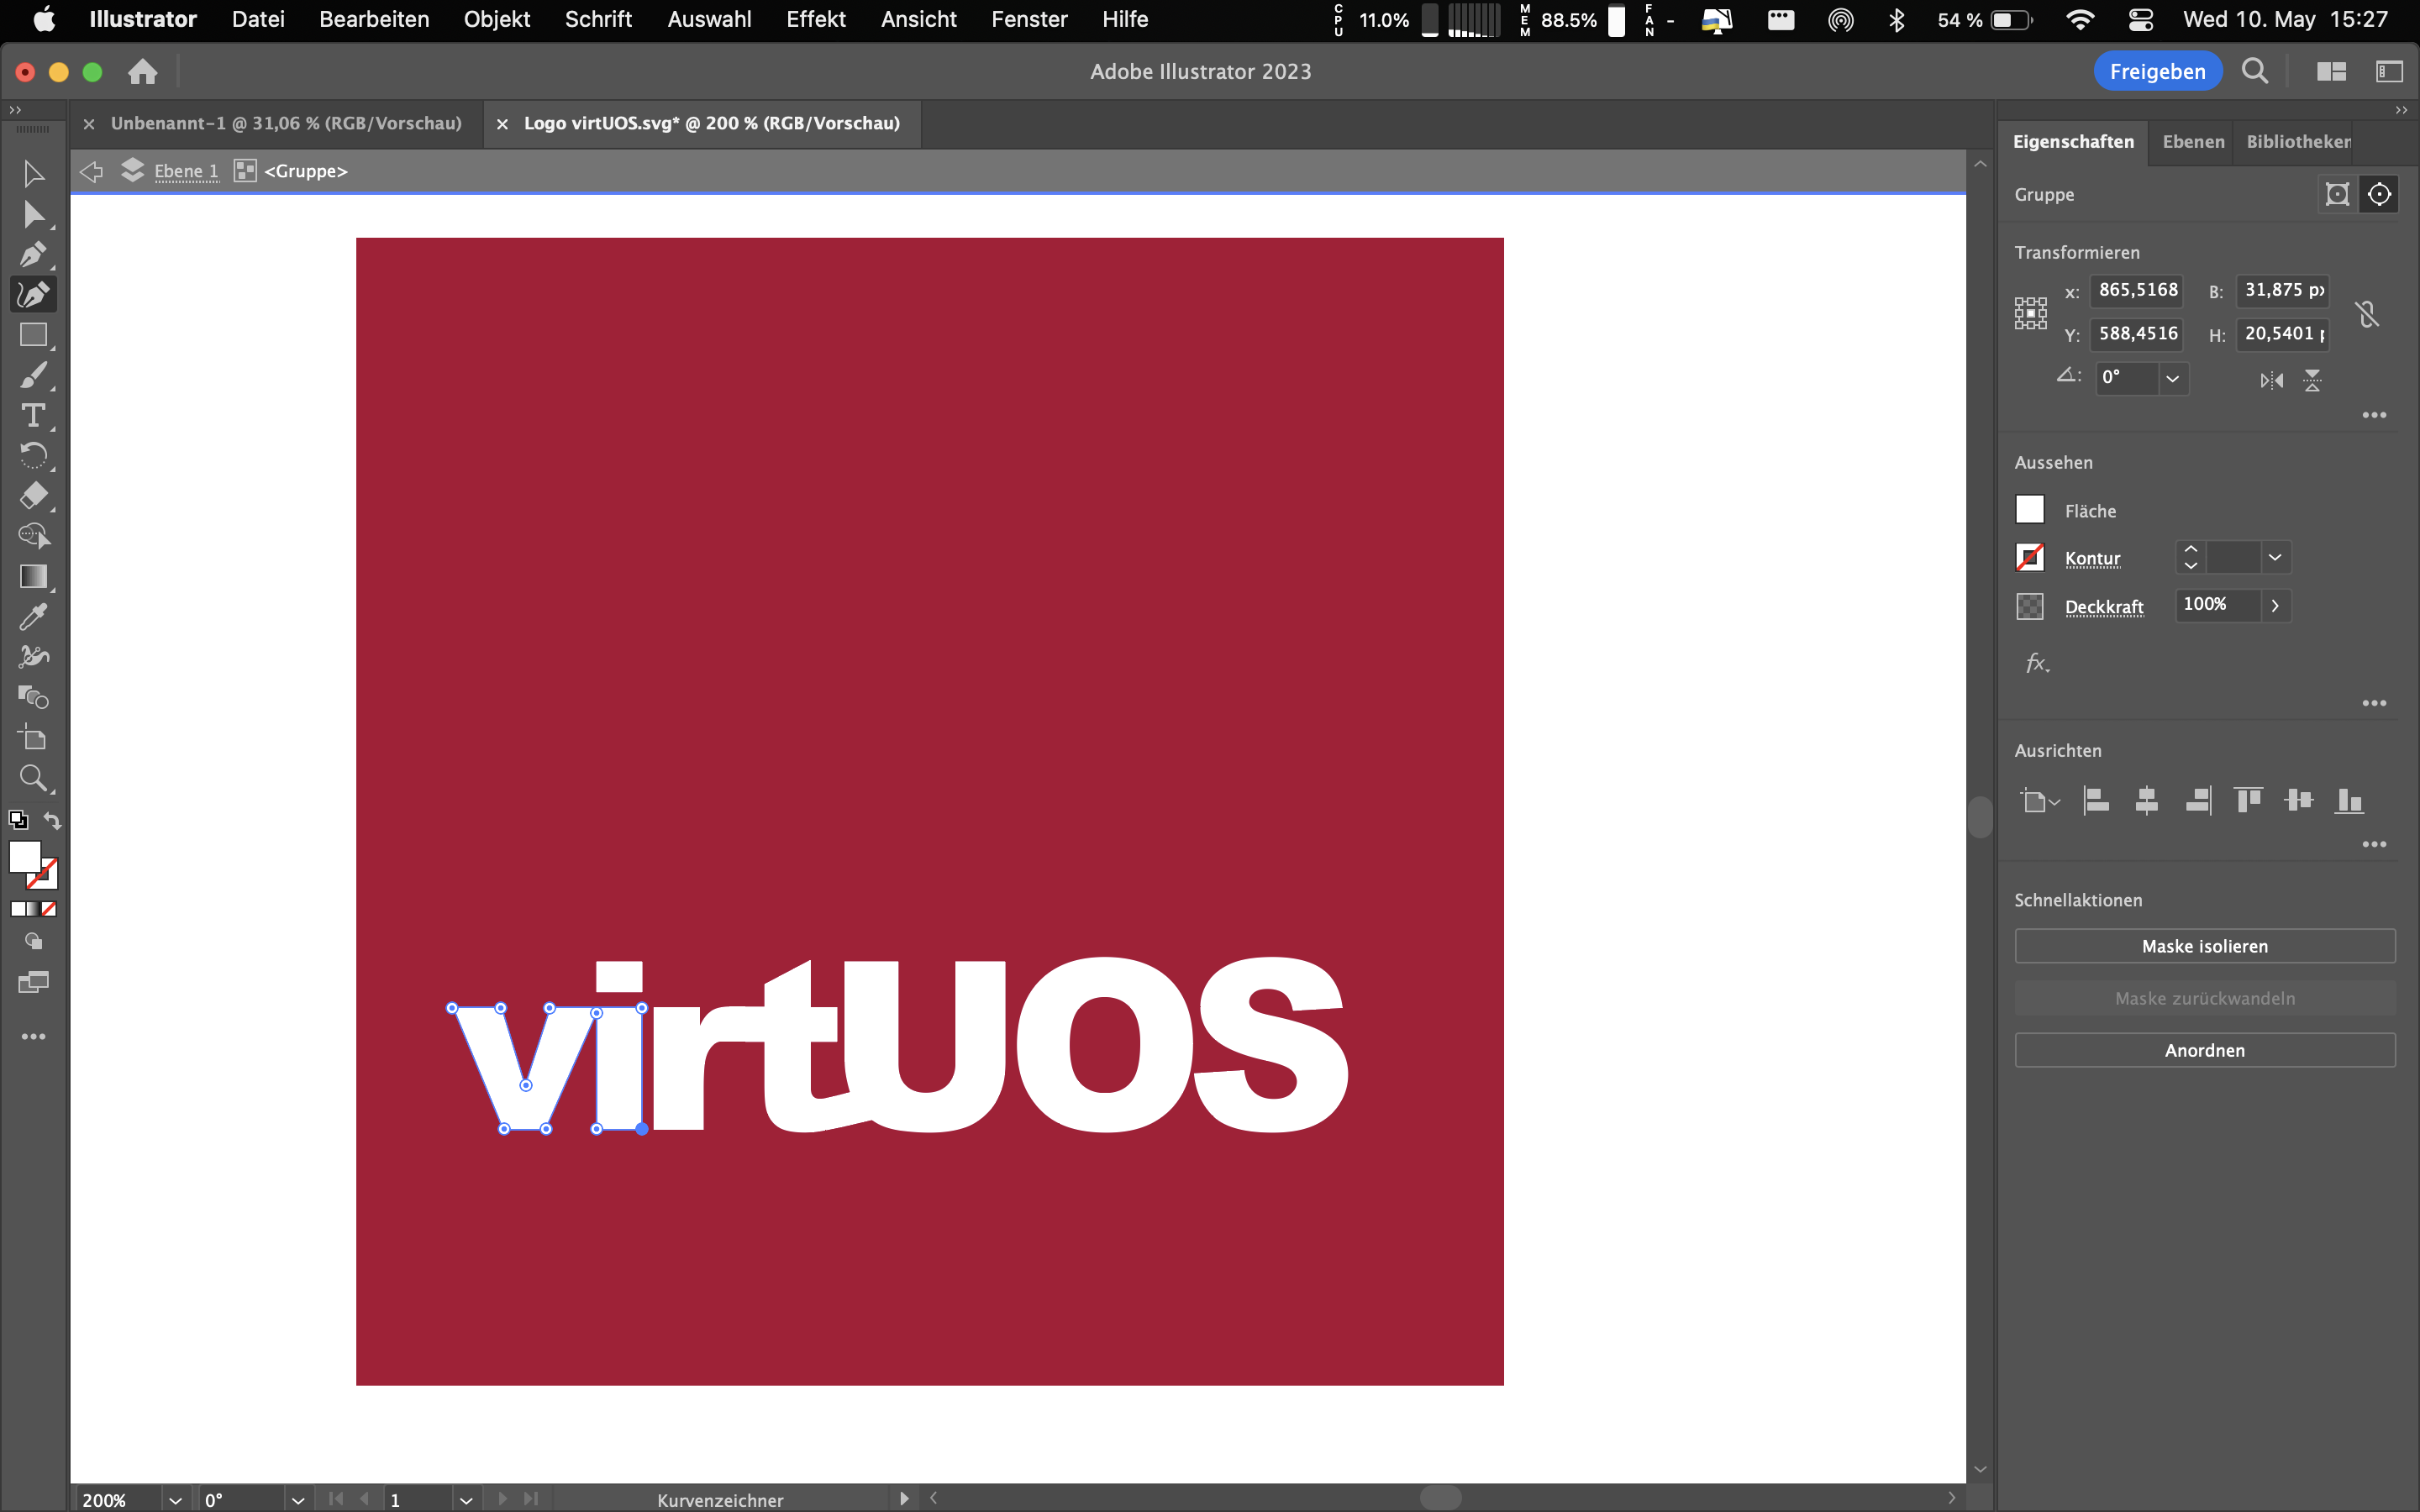This screenshot has height=1512, width=2420.
Task: Switch to the Bibliotheken tab
Action: 2298,142
